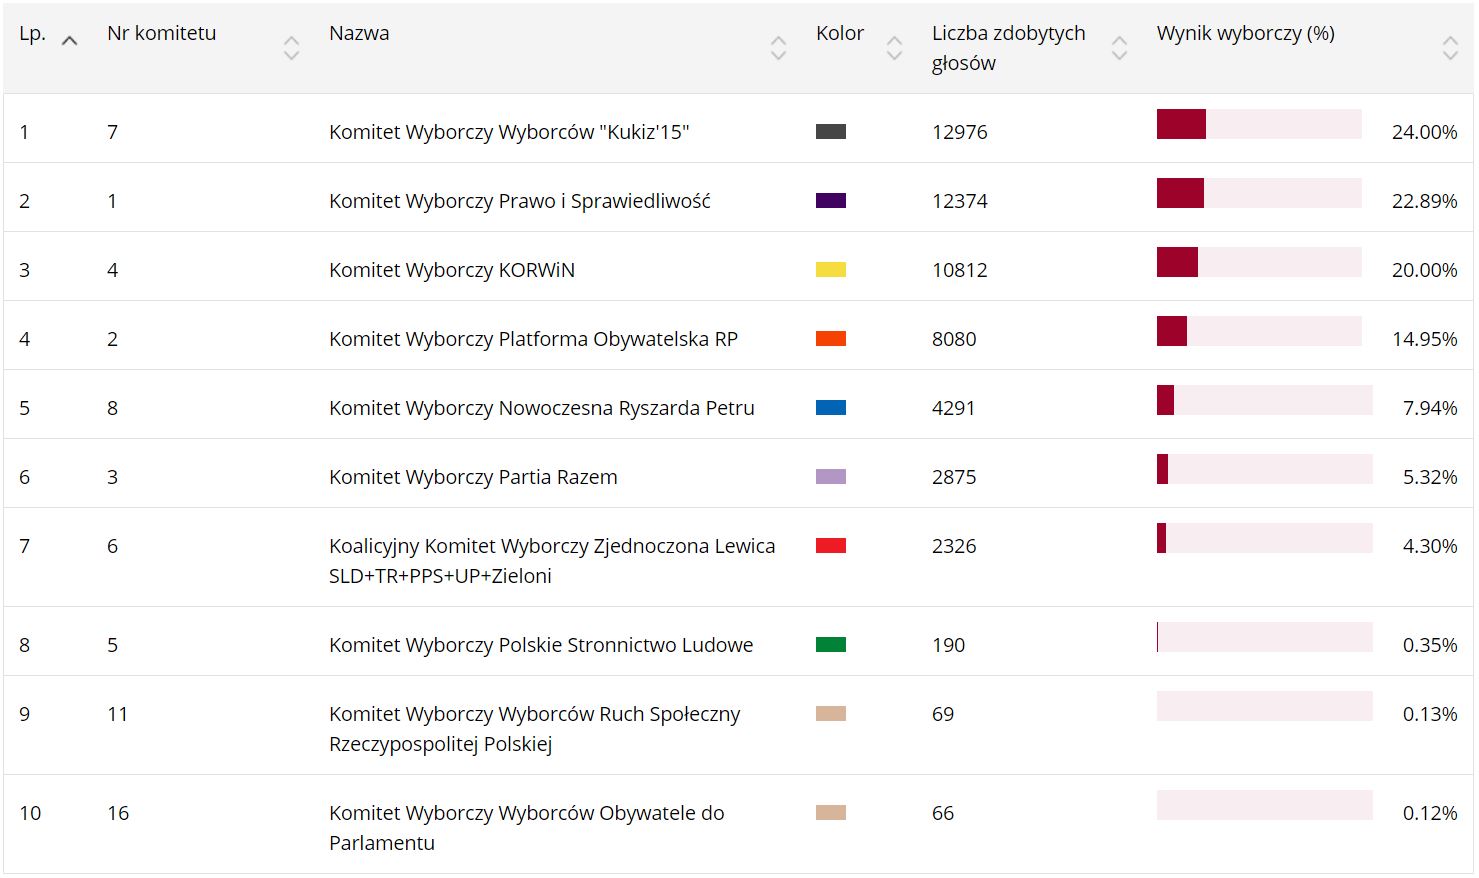Click the 24.00% result bar for Kukiz'15
This screenshot has width=1479, height=878.
1258,124
